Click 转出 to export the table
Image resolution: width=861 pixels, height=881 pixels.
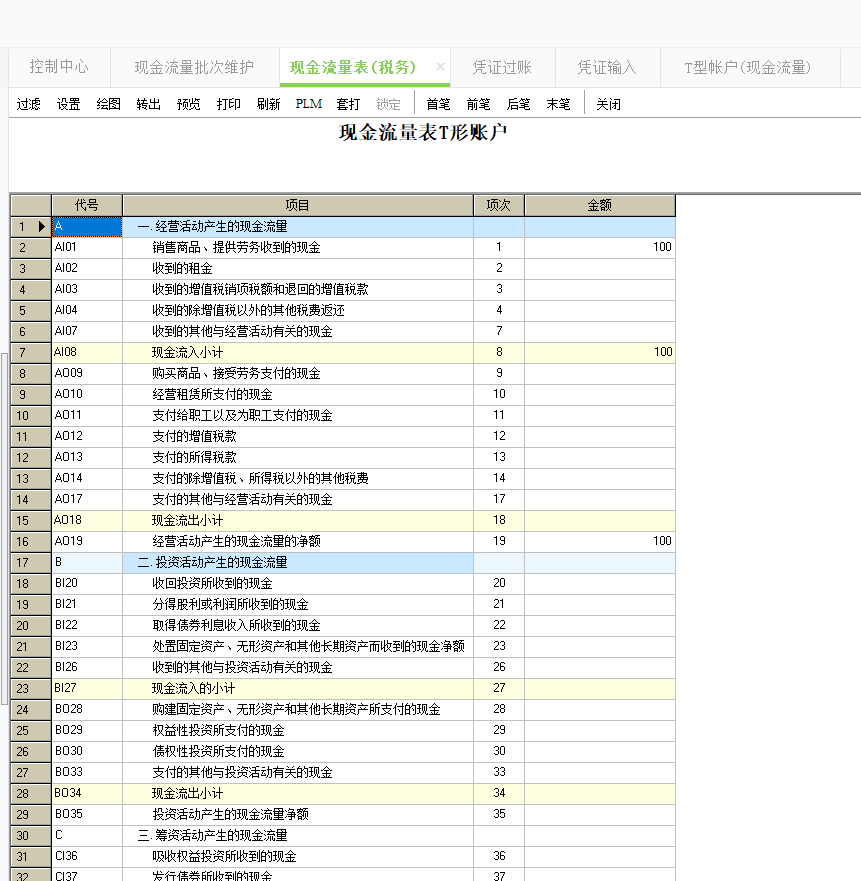[x=148, y=104]
